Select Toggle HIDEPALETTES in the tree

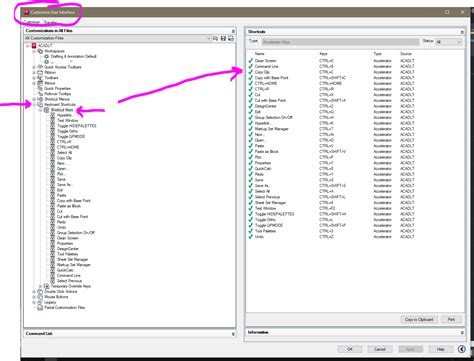tap(77, 126)
